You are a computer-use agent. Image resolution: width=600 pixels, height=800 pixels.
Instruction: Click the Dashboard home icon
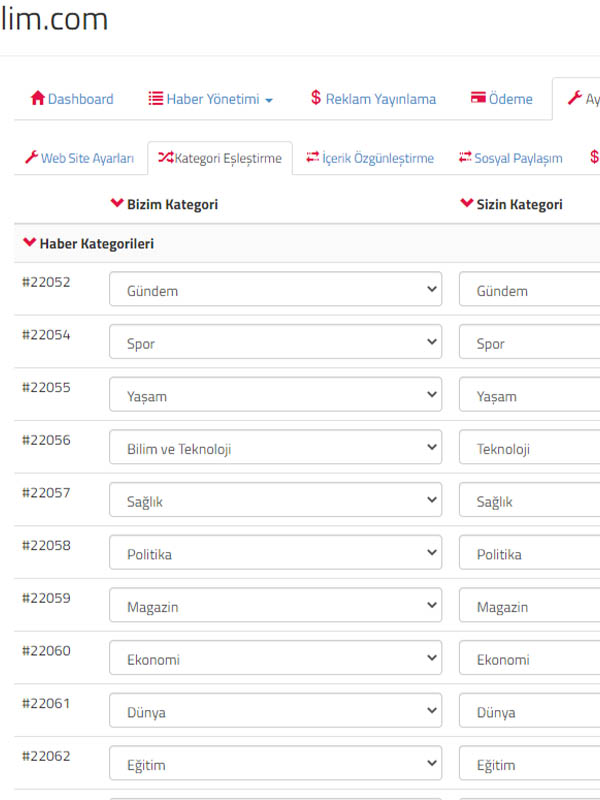point(38,99)
